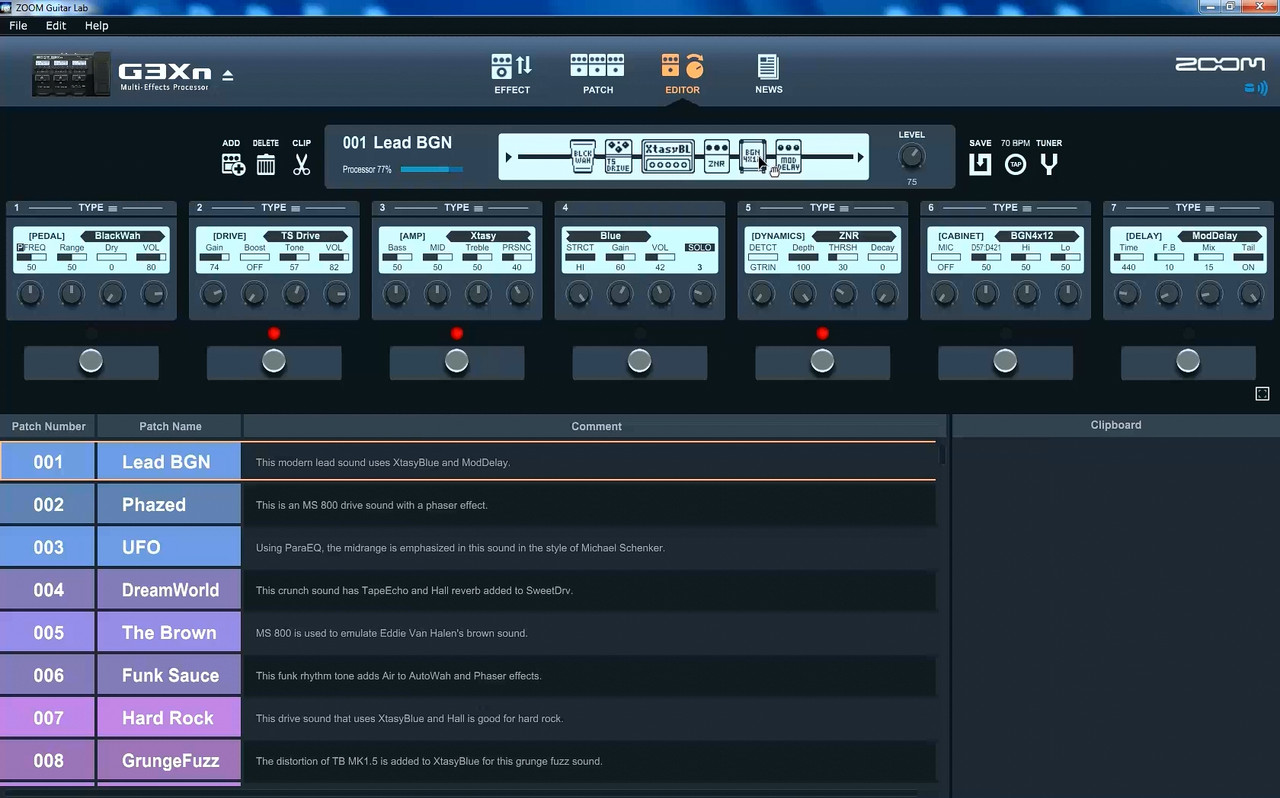Image resolution: width=1280 pixels, height=798 pixels.
Task: Toggle effect 2 footswitch on or off
Action: pos(273,361)
